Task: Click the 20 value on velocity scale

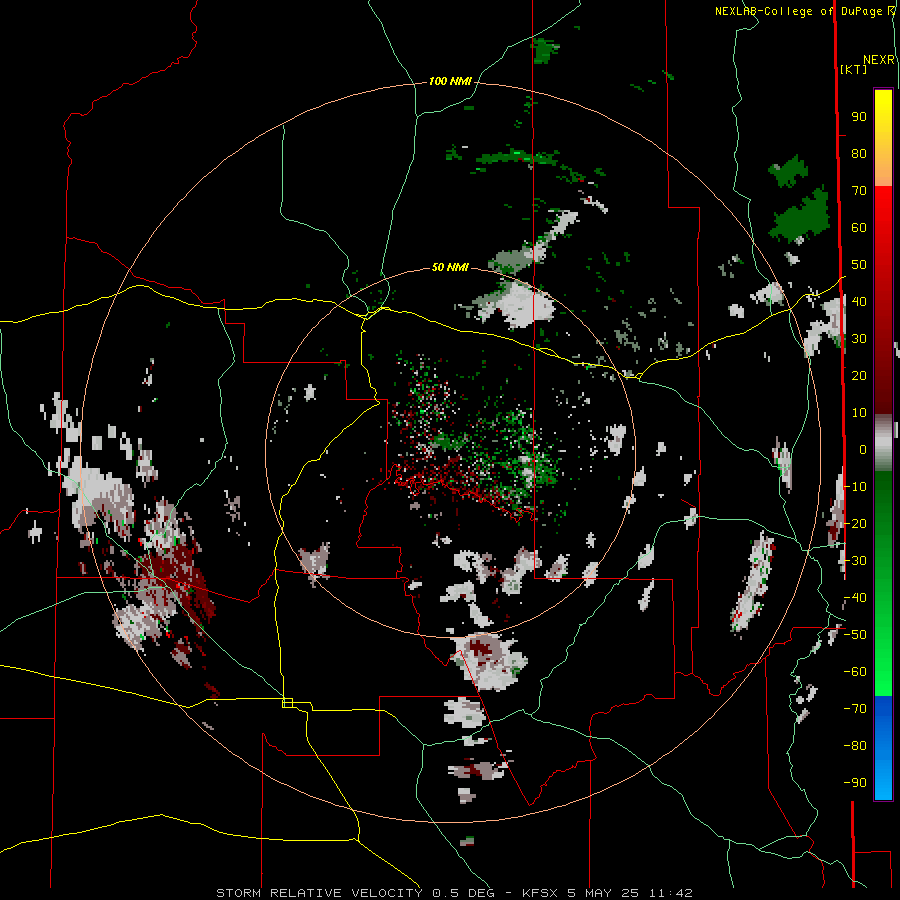Action: [859, 376]
